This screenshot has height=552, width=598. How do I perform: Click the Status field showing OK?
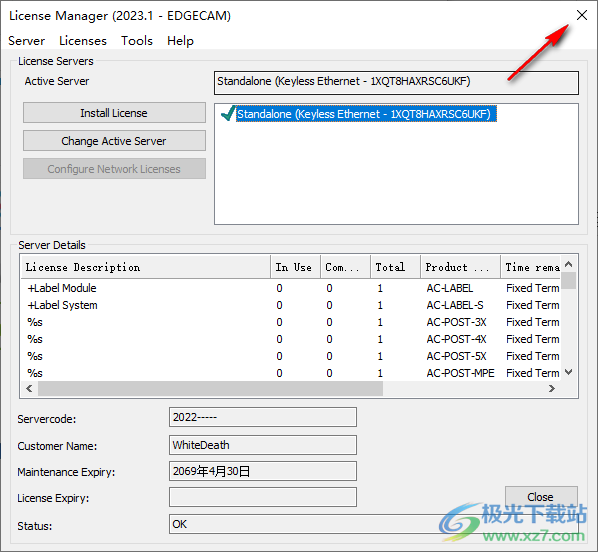click(373, 524)
